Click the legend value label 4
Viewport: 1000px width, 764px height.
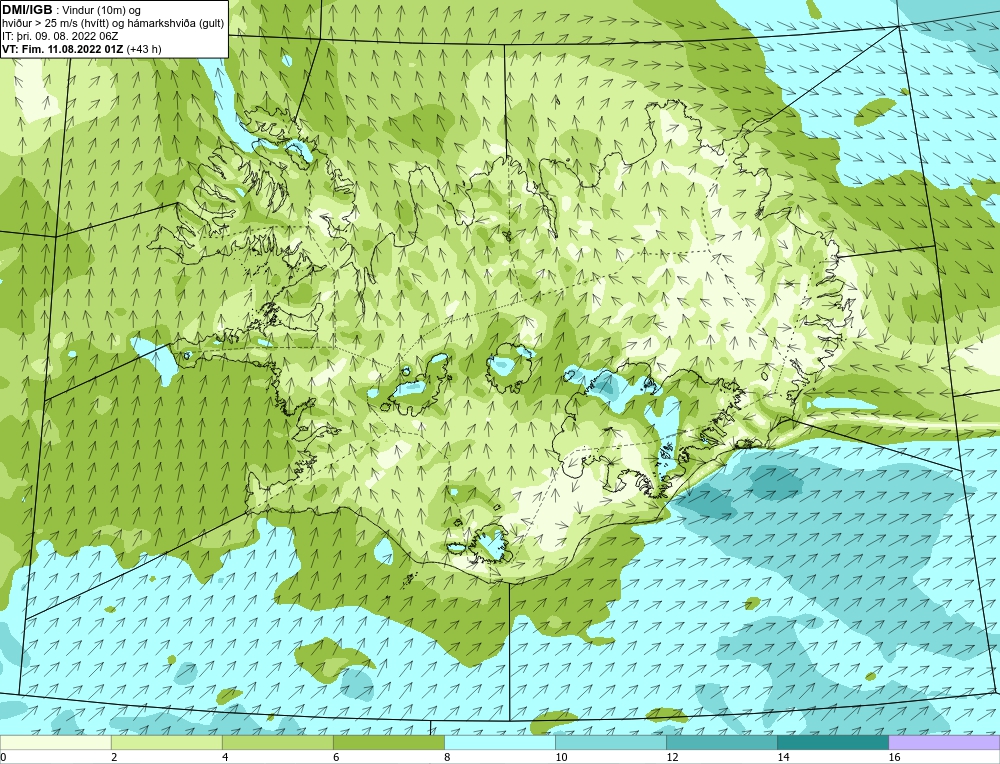click(225, 757)
